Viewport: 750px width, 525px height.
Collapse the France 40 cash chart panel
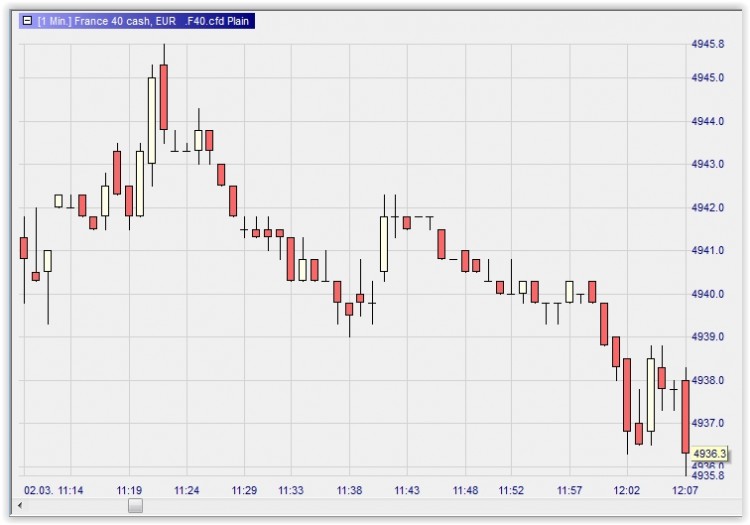(28, 21)
